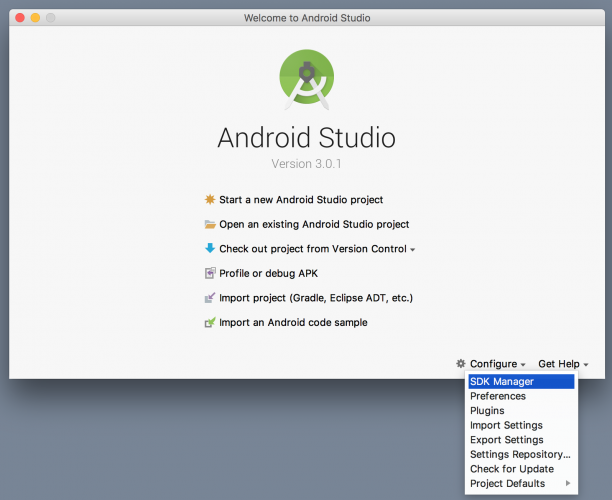Click the green maximize window button
The width and height of the screenshot is (612, 500).
point(51,18)
